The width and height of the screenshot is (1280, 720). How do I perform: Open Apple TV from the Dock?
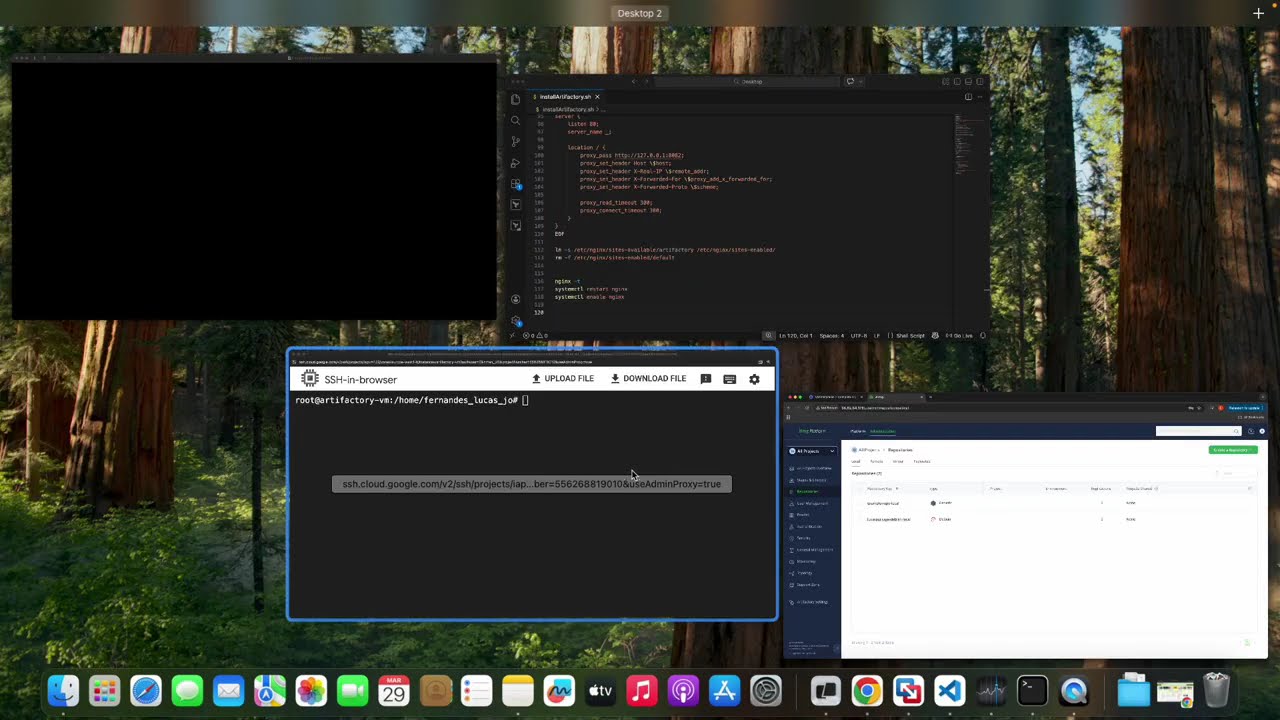pos(600,691)
